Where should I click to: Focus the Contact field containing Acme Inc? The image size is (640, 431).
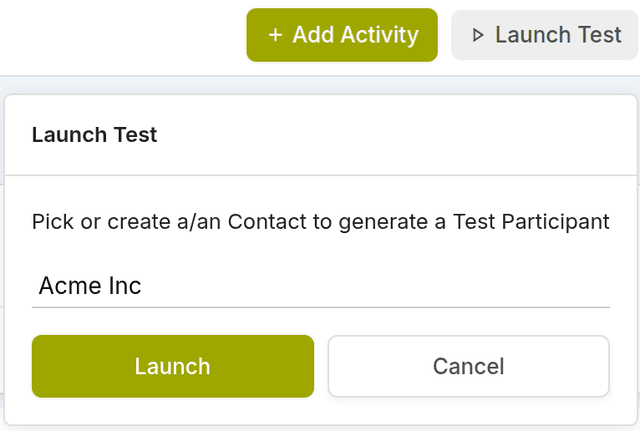pos(320,286)
